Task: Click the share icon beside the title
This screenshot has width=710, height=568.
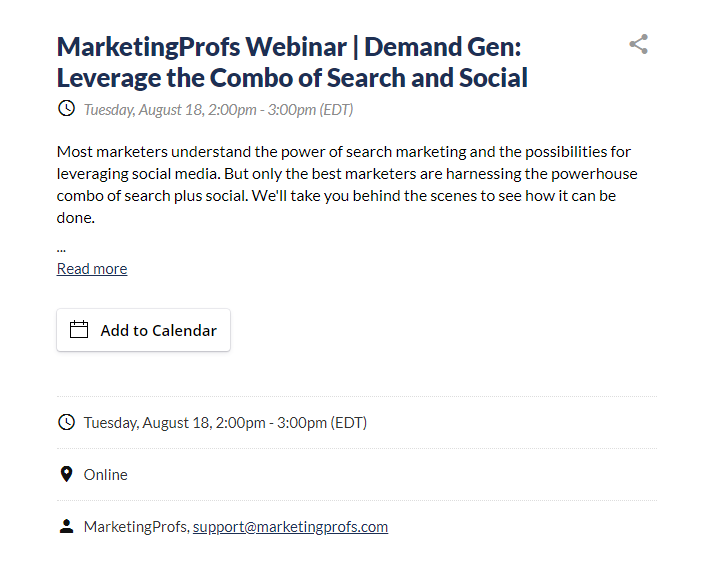Action: (638, 44)
